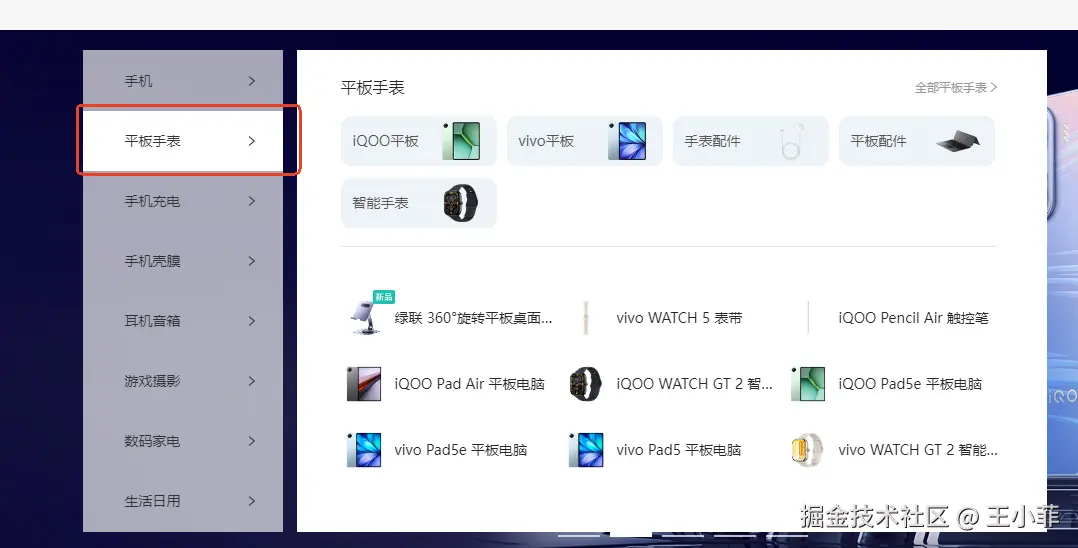Open iQOO WATCH GT 2 product link
The height and width of the screenshot is (548, 1078).
[x=694, y=384]
